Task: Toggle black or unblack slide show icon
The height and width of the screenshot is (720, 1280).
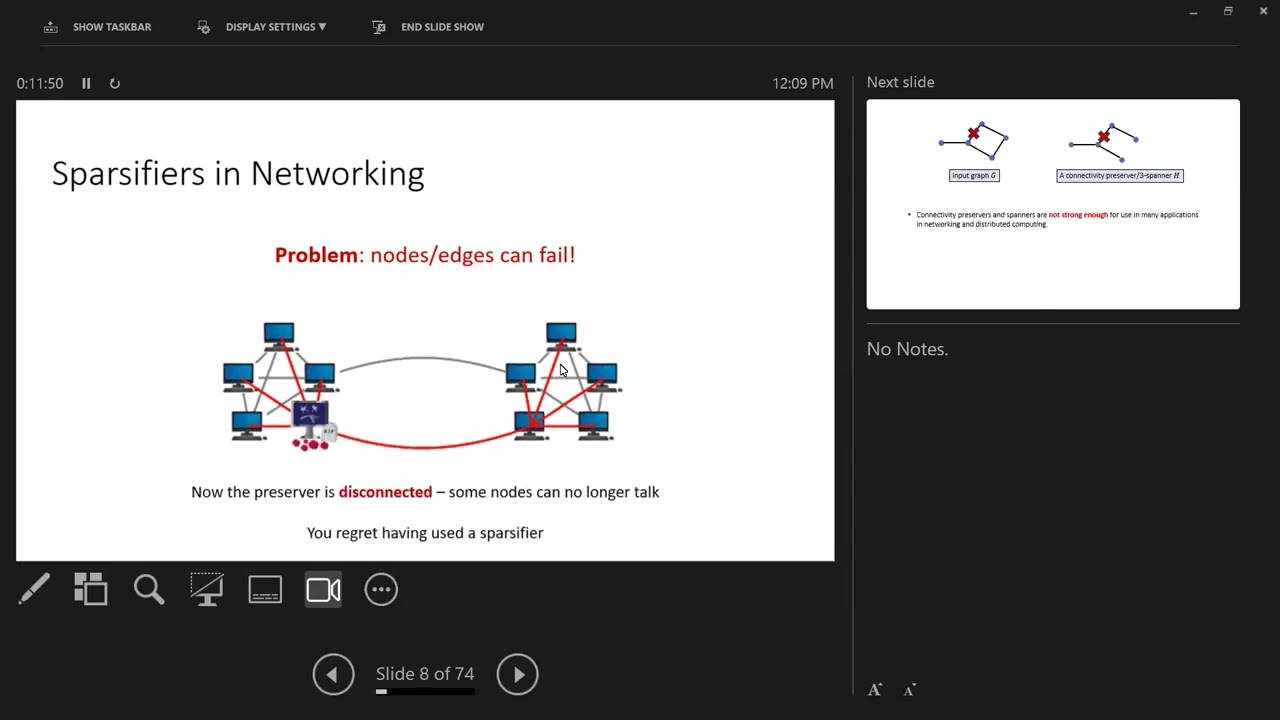Action: coord(207,589)
